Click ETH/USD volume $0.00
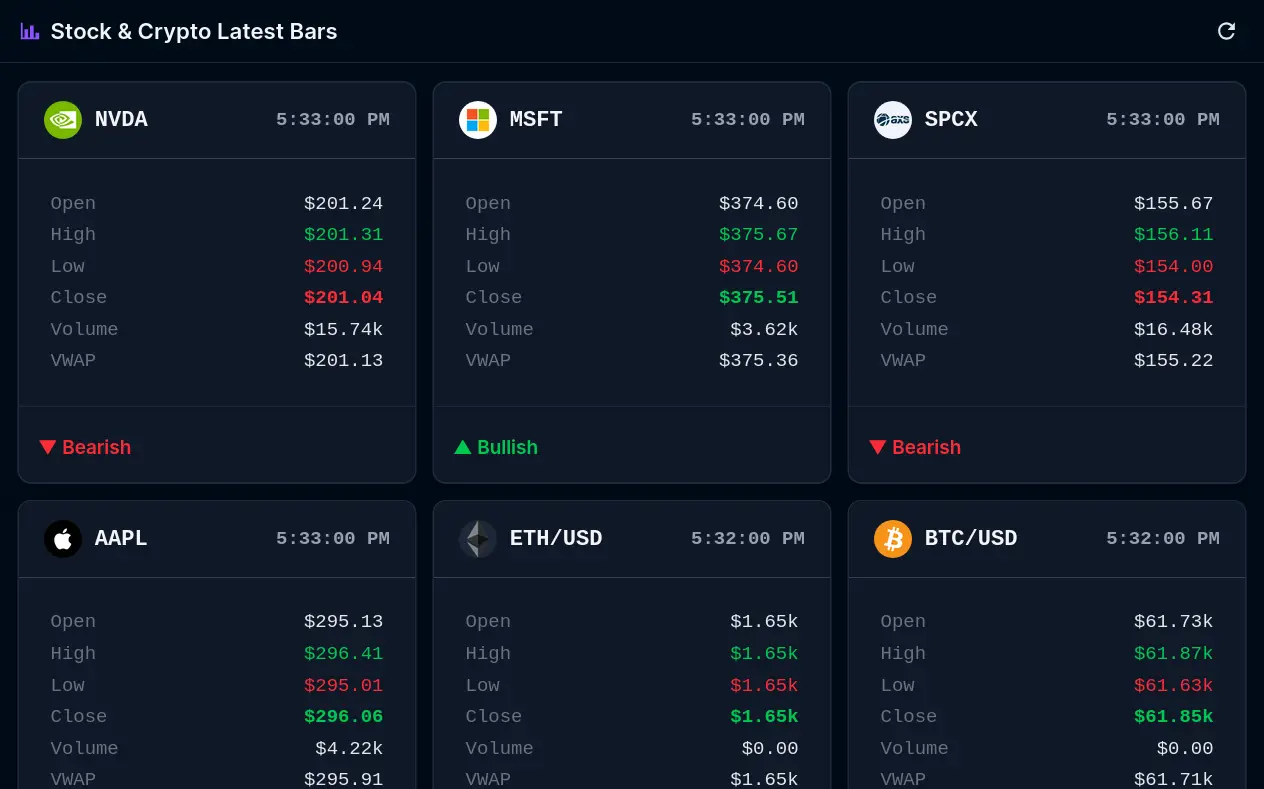This screenshot has width=1264, height=789. [x=770, y=749]
